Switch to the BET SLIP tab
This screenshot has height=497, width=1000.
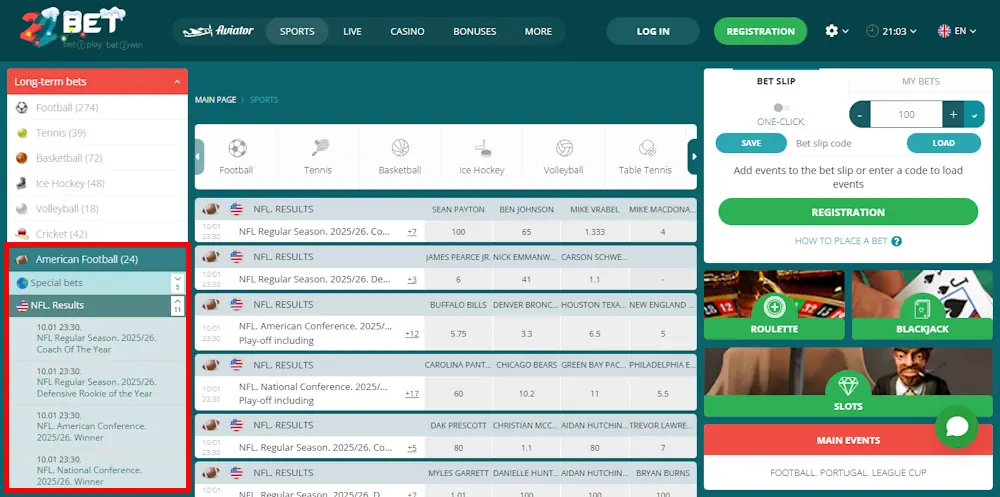776,81
